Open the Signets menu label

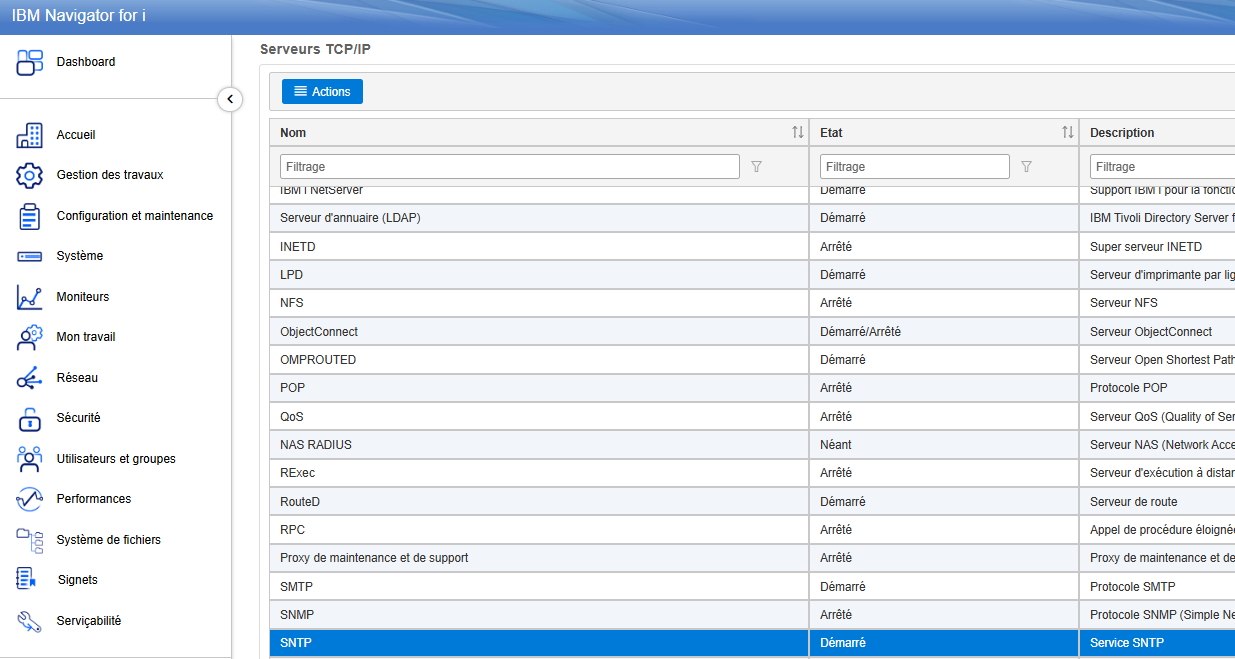(x=78, y=580)
